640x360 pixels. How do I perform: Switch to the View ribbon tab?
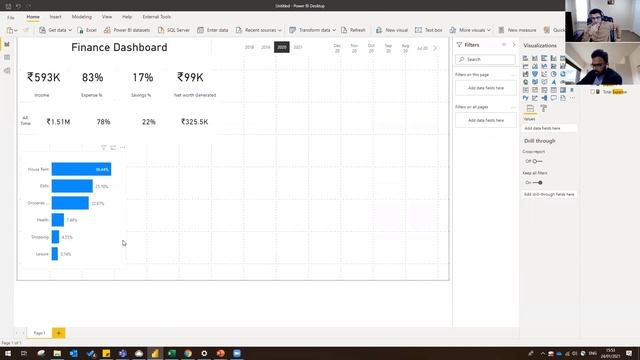[107, 17]
